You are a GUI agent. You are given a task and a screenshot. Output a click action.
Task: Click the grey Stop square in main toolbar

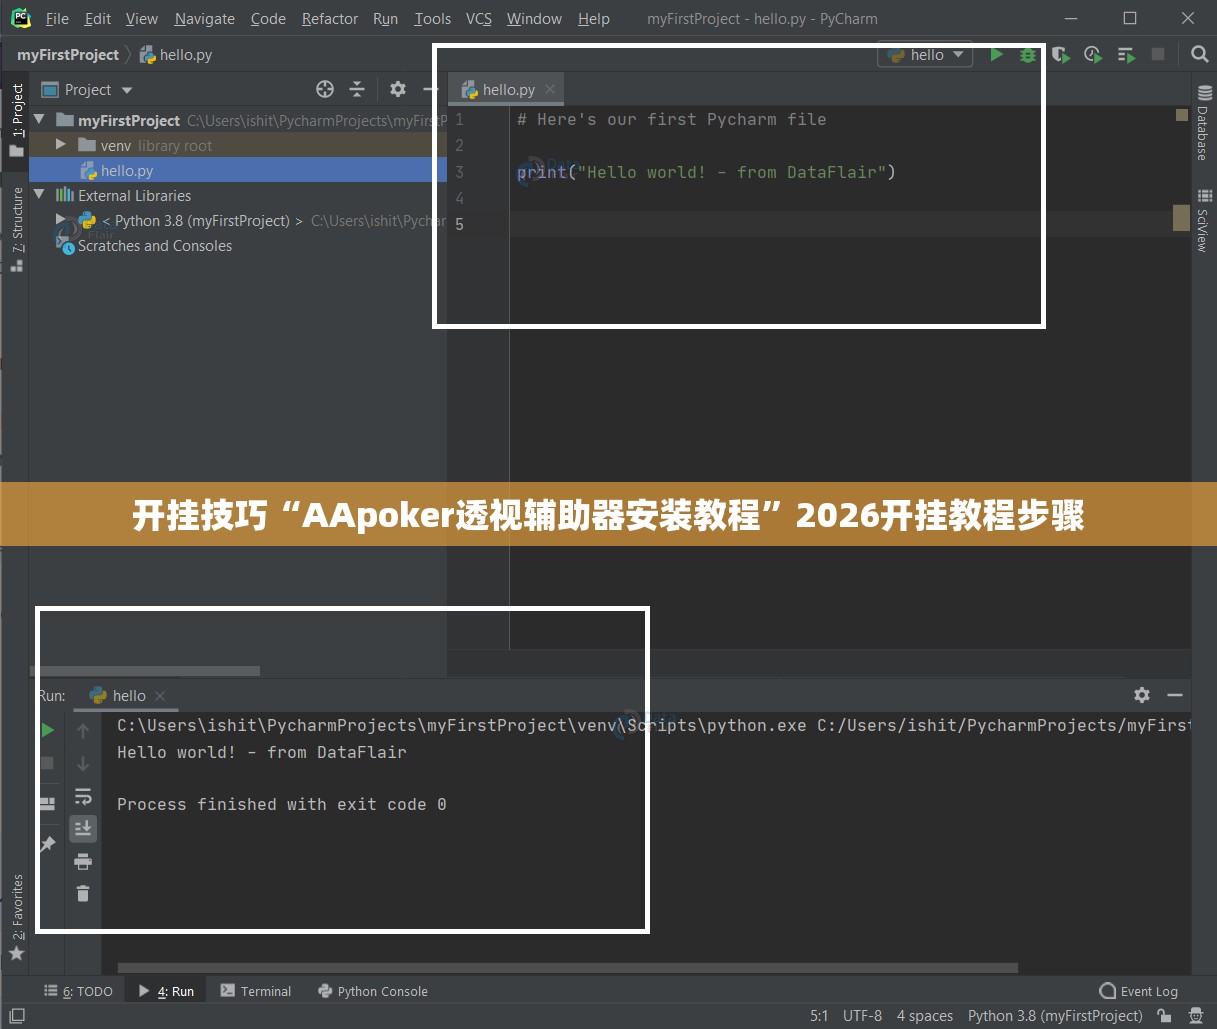pyautogui.click(x=1158, y=55)
